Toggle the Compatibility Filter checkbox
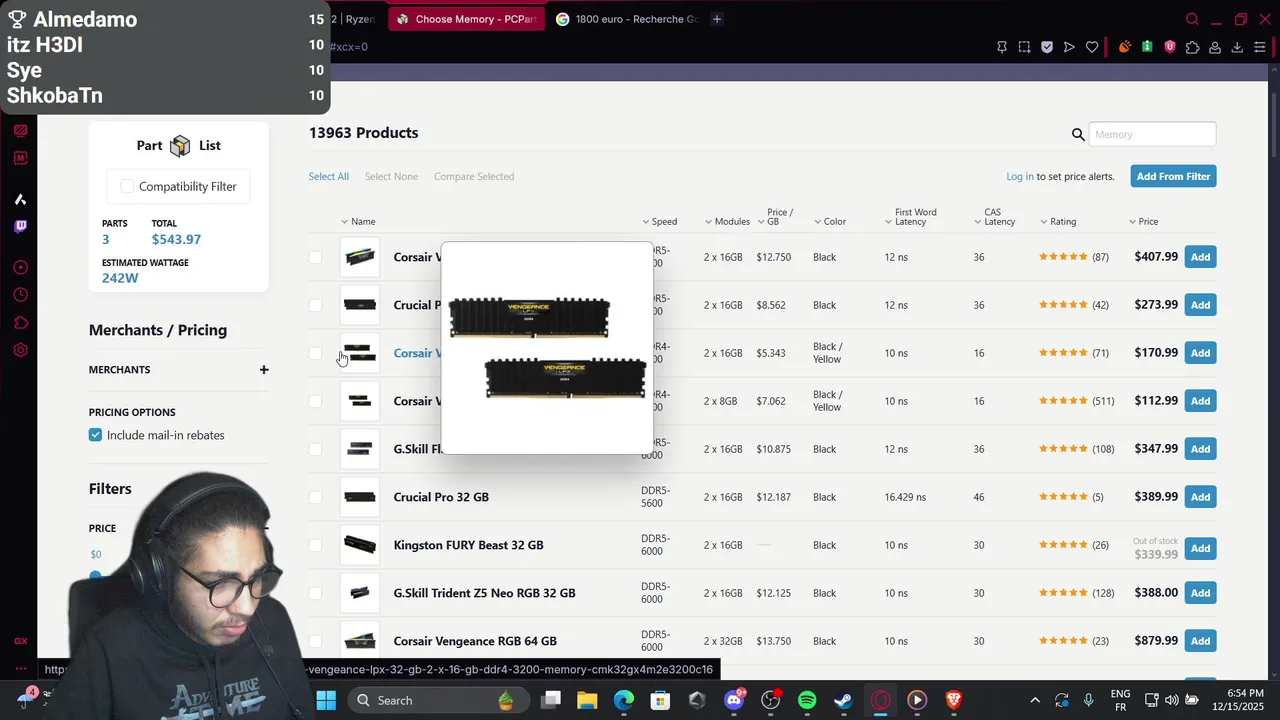The width and height of the screenshot is (1280, 720). [127, 186]
